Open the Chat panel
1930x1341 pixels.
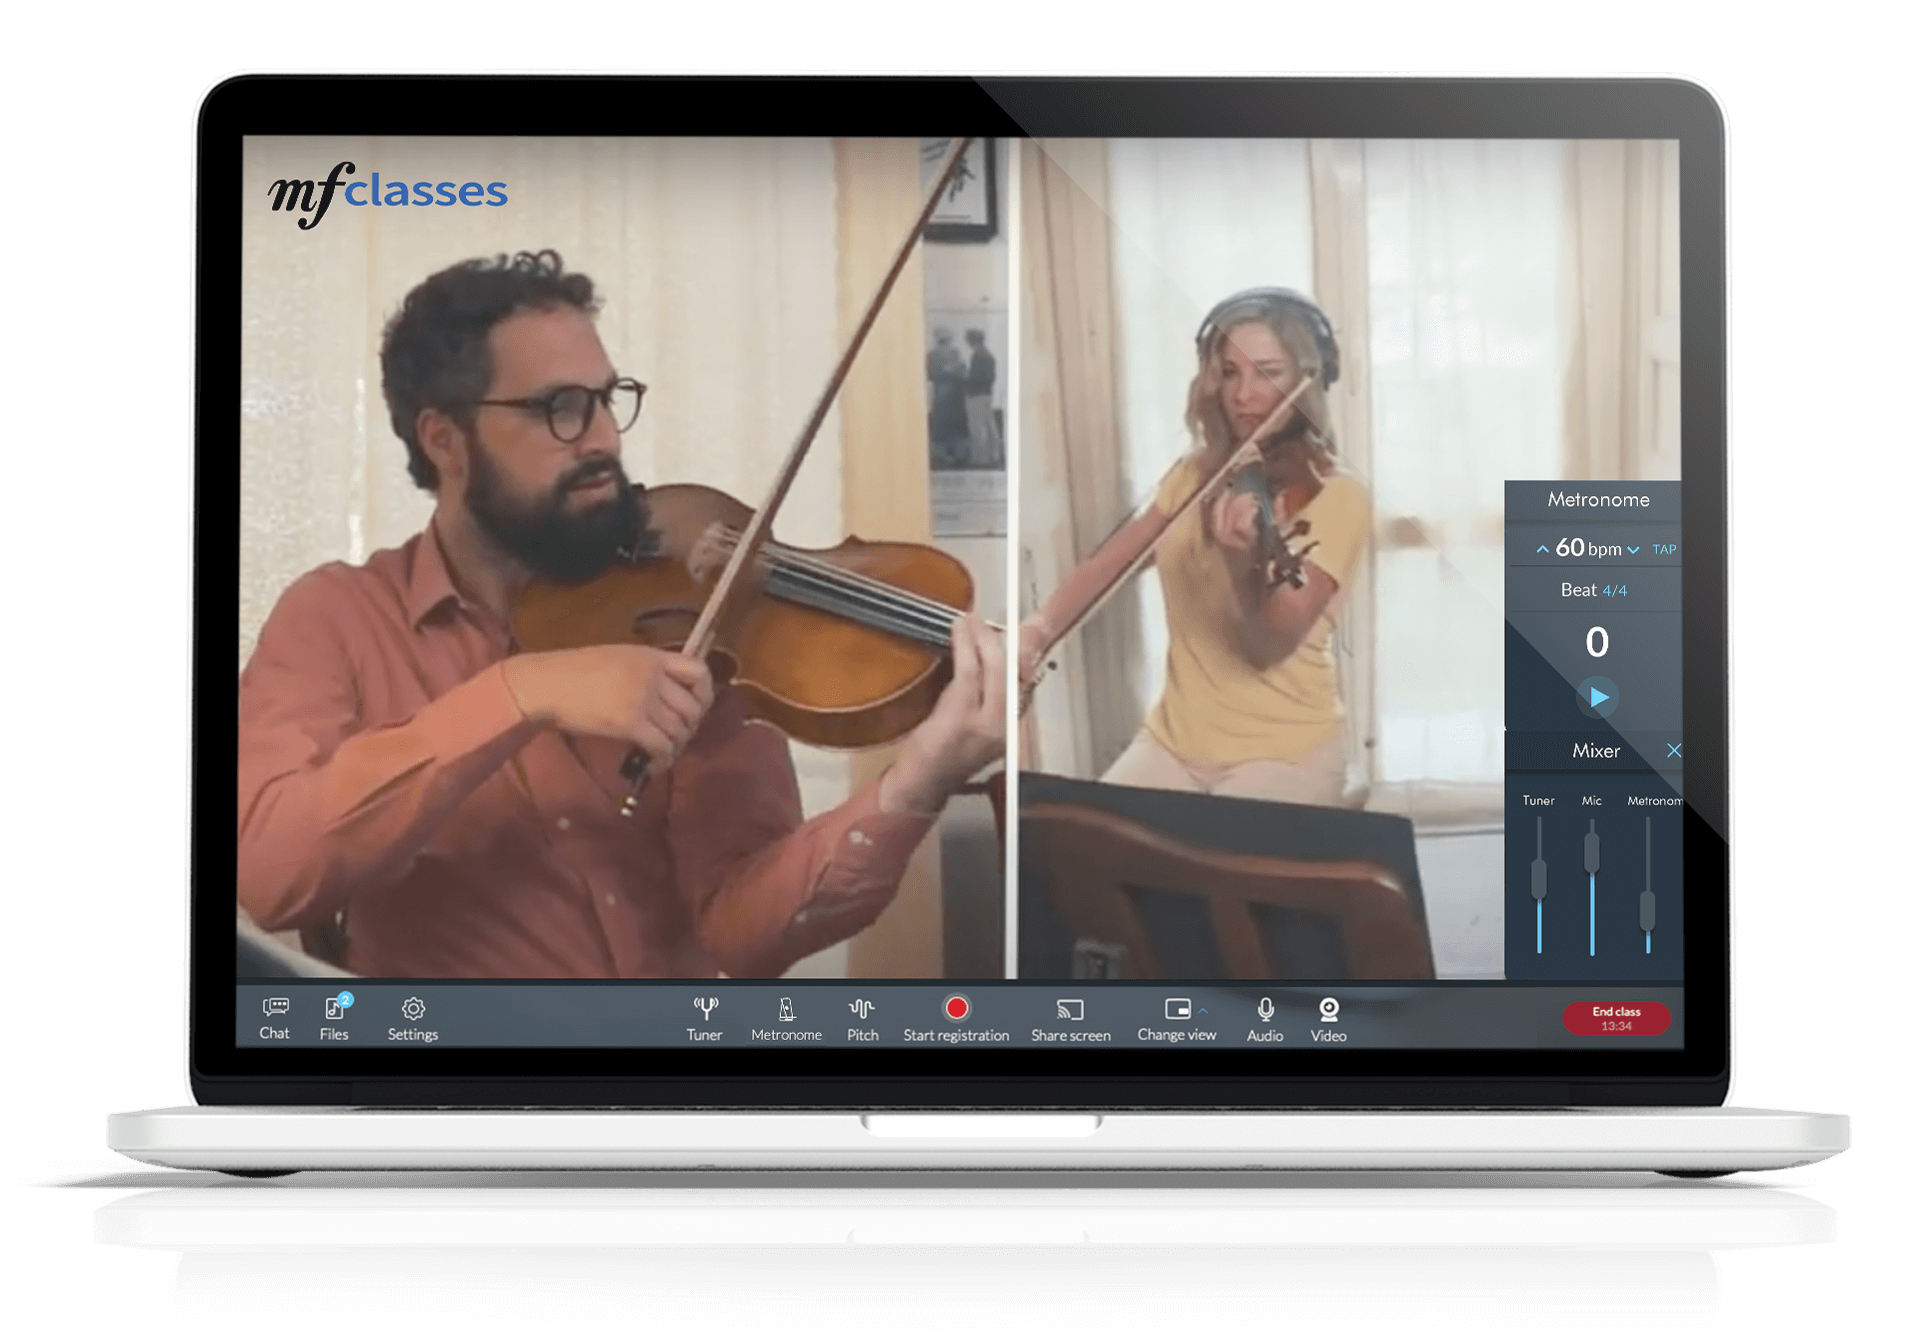(271, 1020)
